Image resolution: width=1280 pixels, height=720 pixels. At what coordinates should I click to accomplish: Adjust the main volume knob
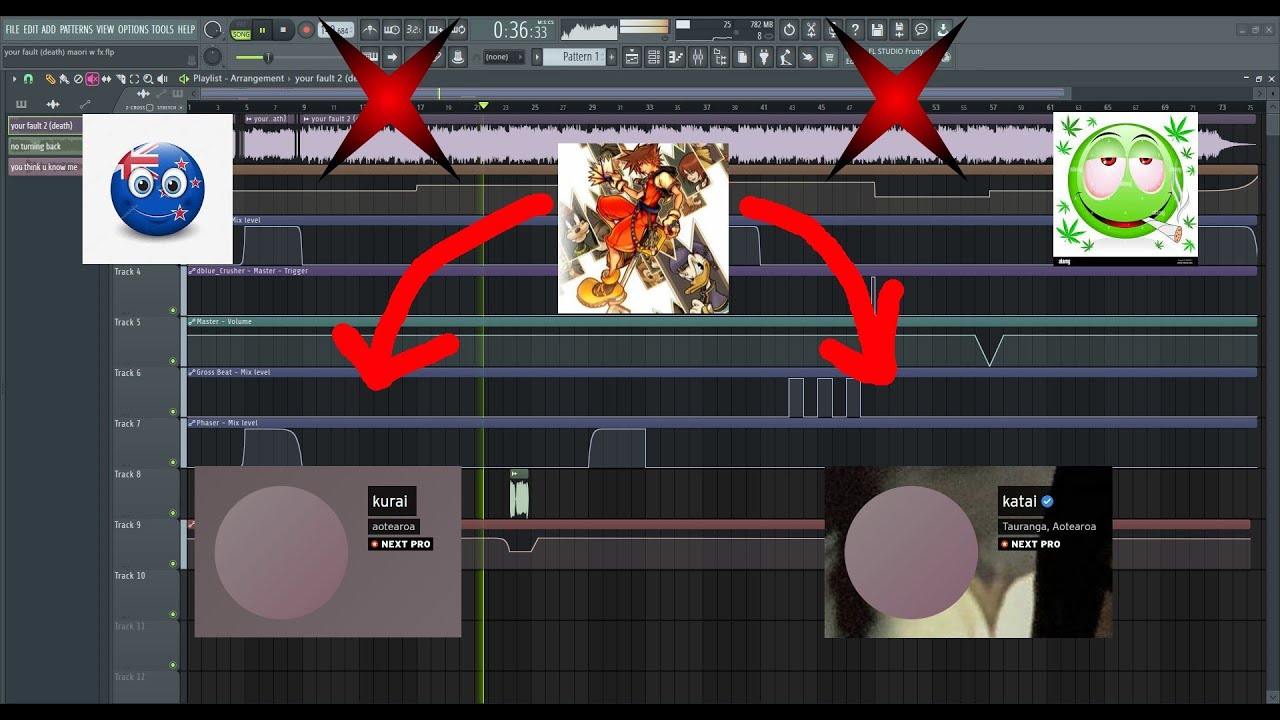[x=212, y=30]
